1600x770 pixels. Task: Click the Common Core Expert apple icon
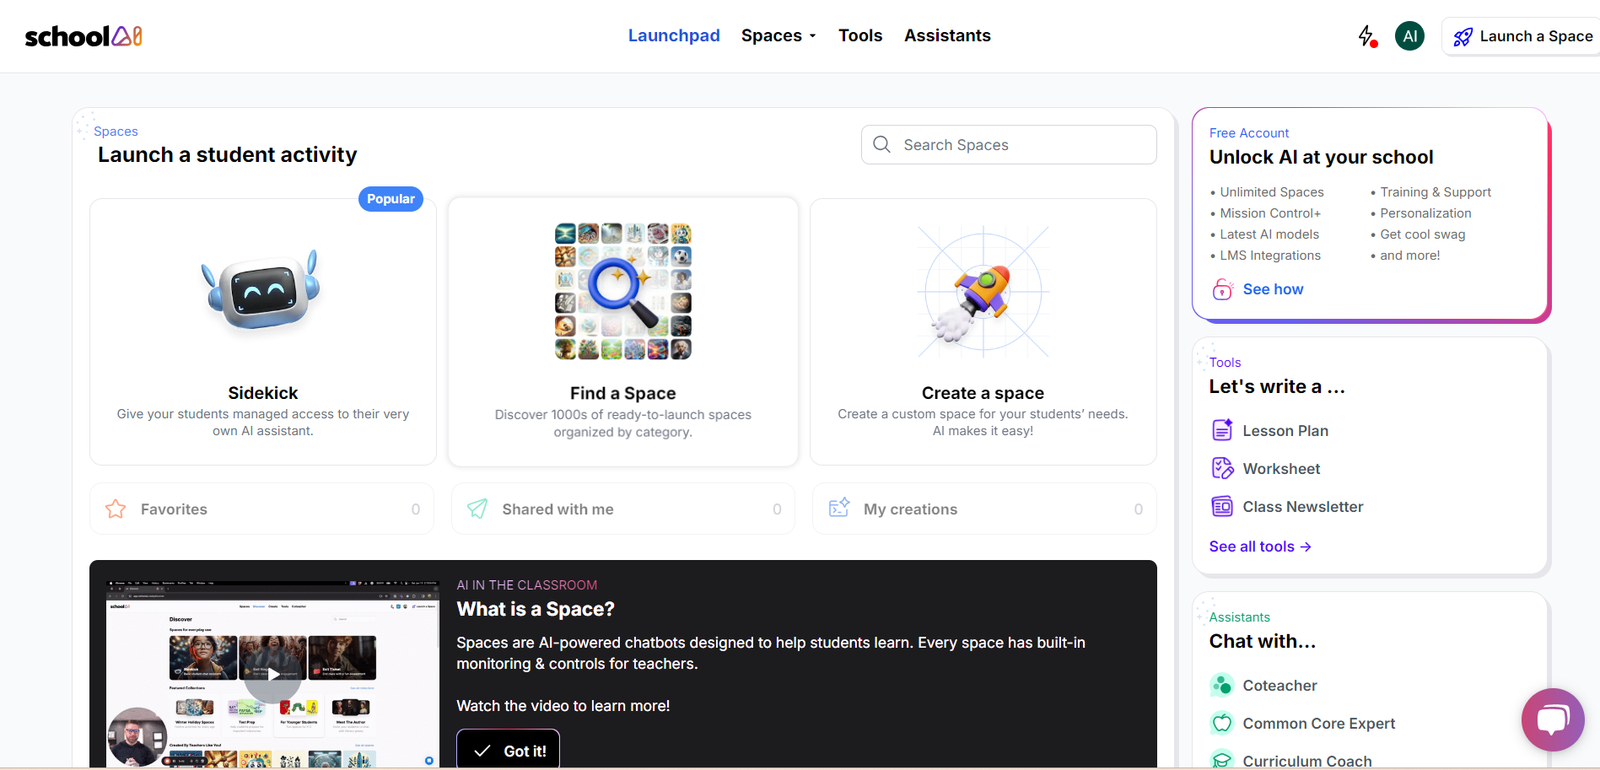coord(1222,723)
